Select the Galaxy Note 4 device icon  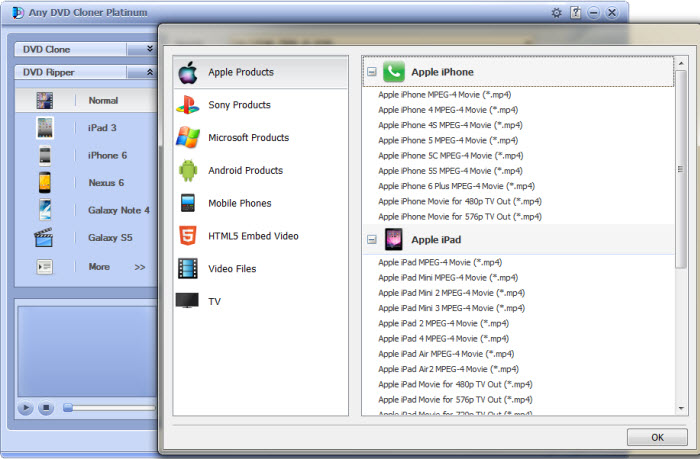[x=45, y=210]
